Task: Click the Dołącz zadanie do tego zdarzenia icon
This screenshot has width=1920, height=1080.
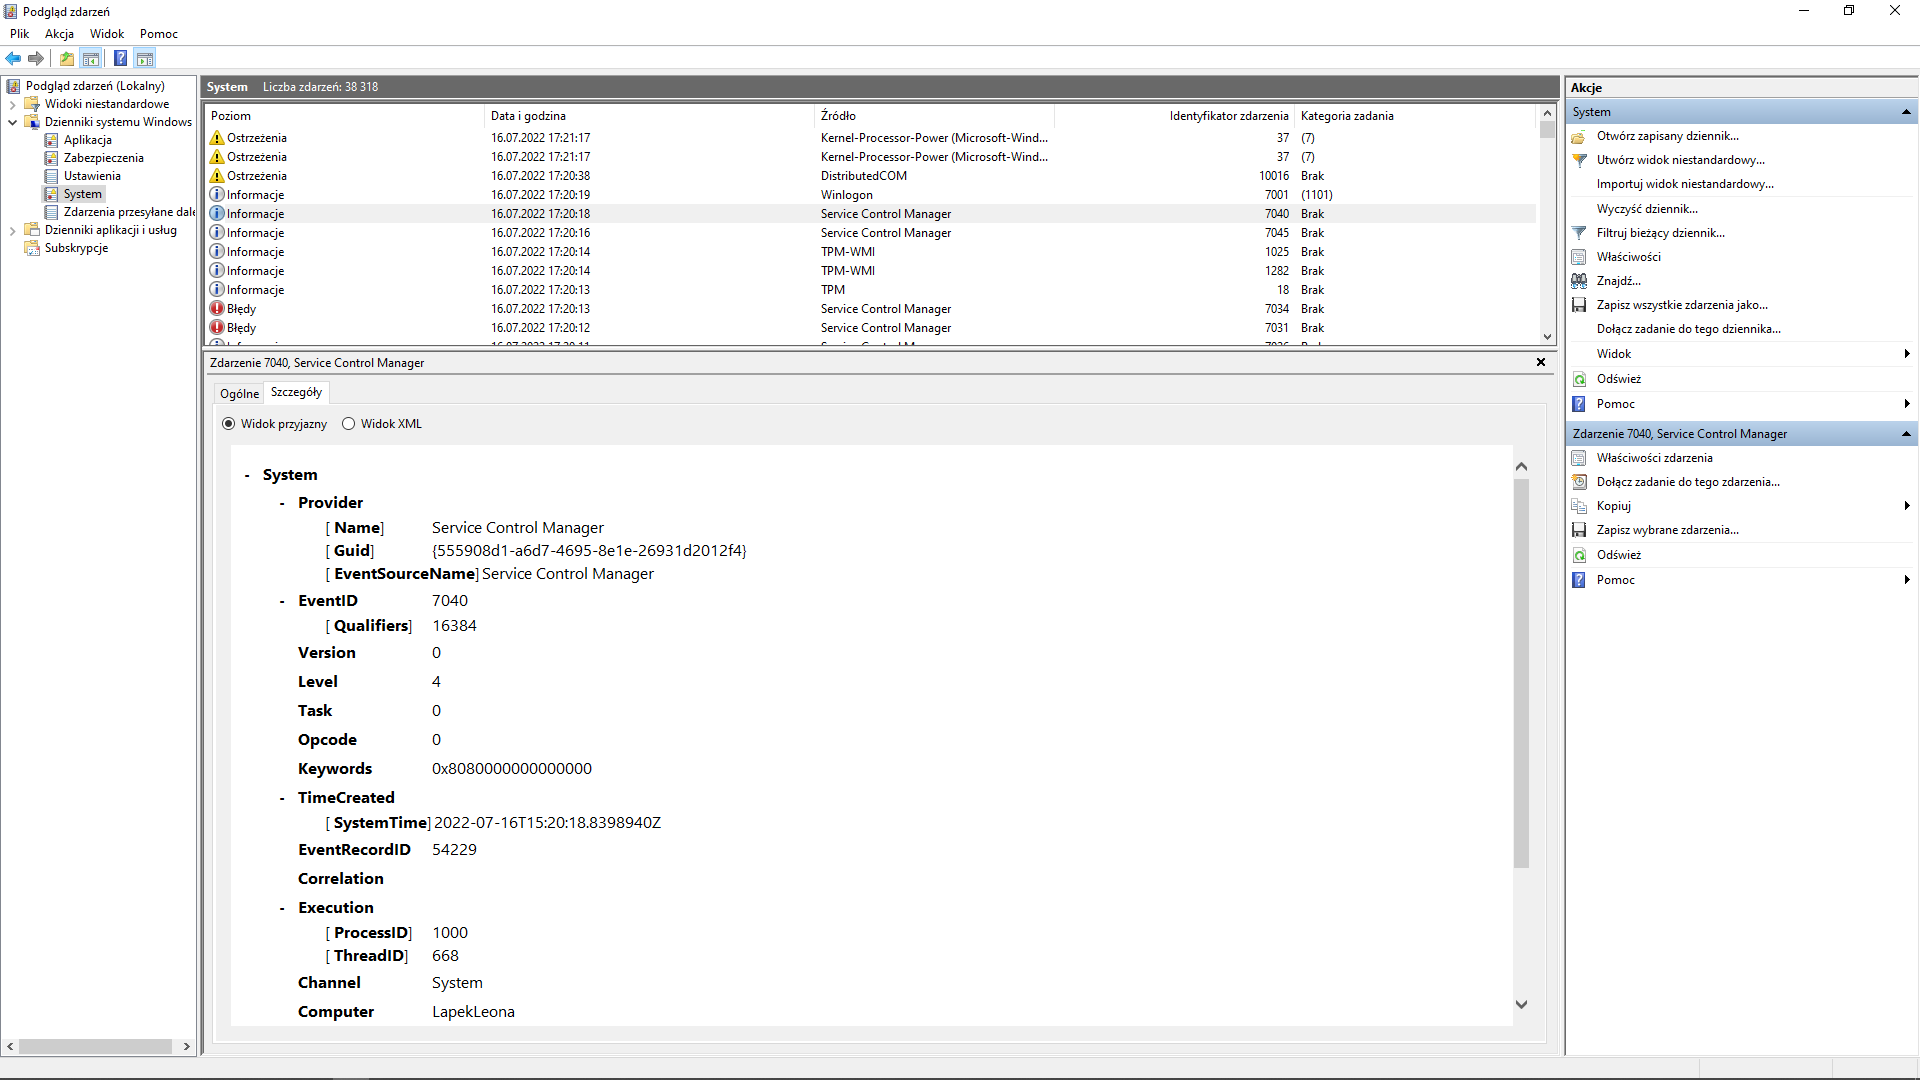Action: click(1579, 482)
